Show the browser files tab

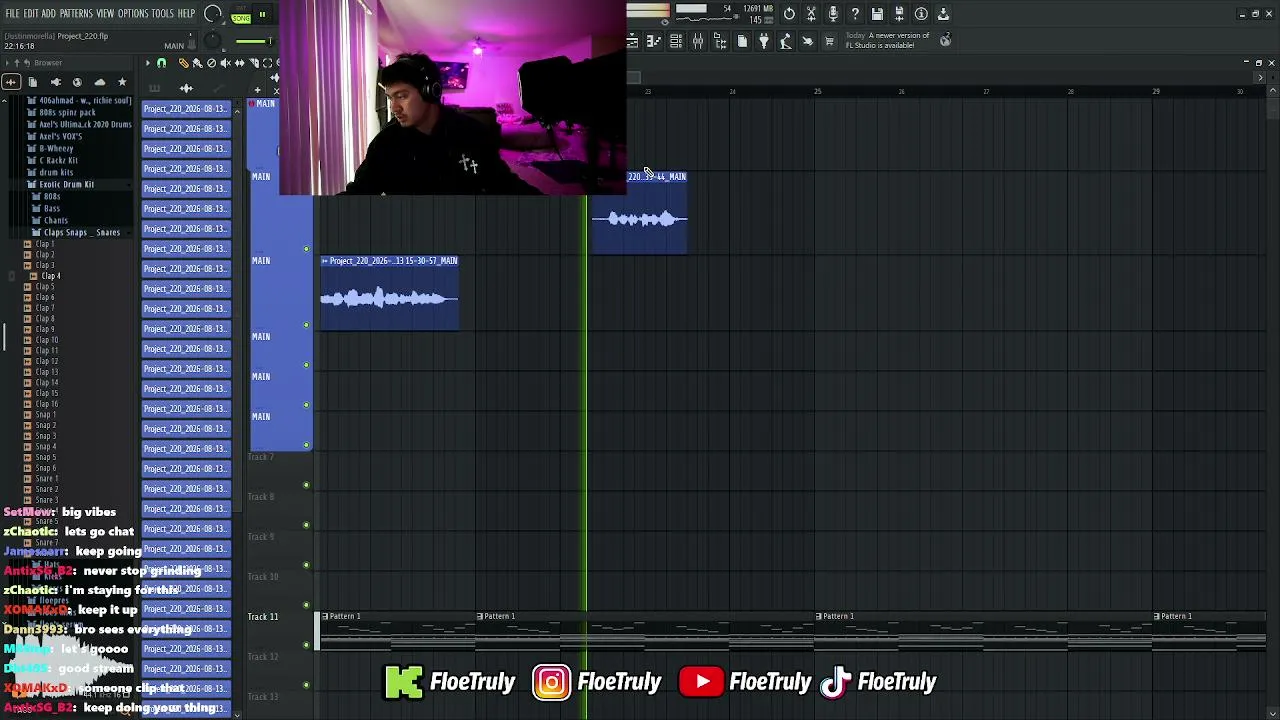(x=33, y=82)
